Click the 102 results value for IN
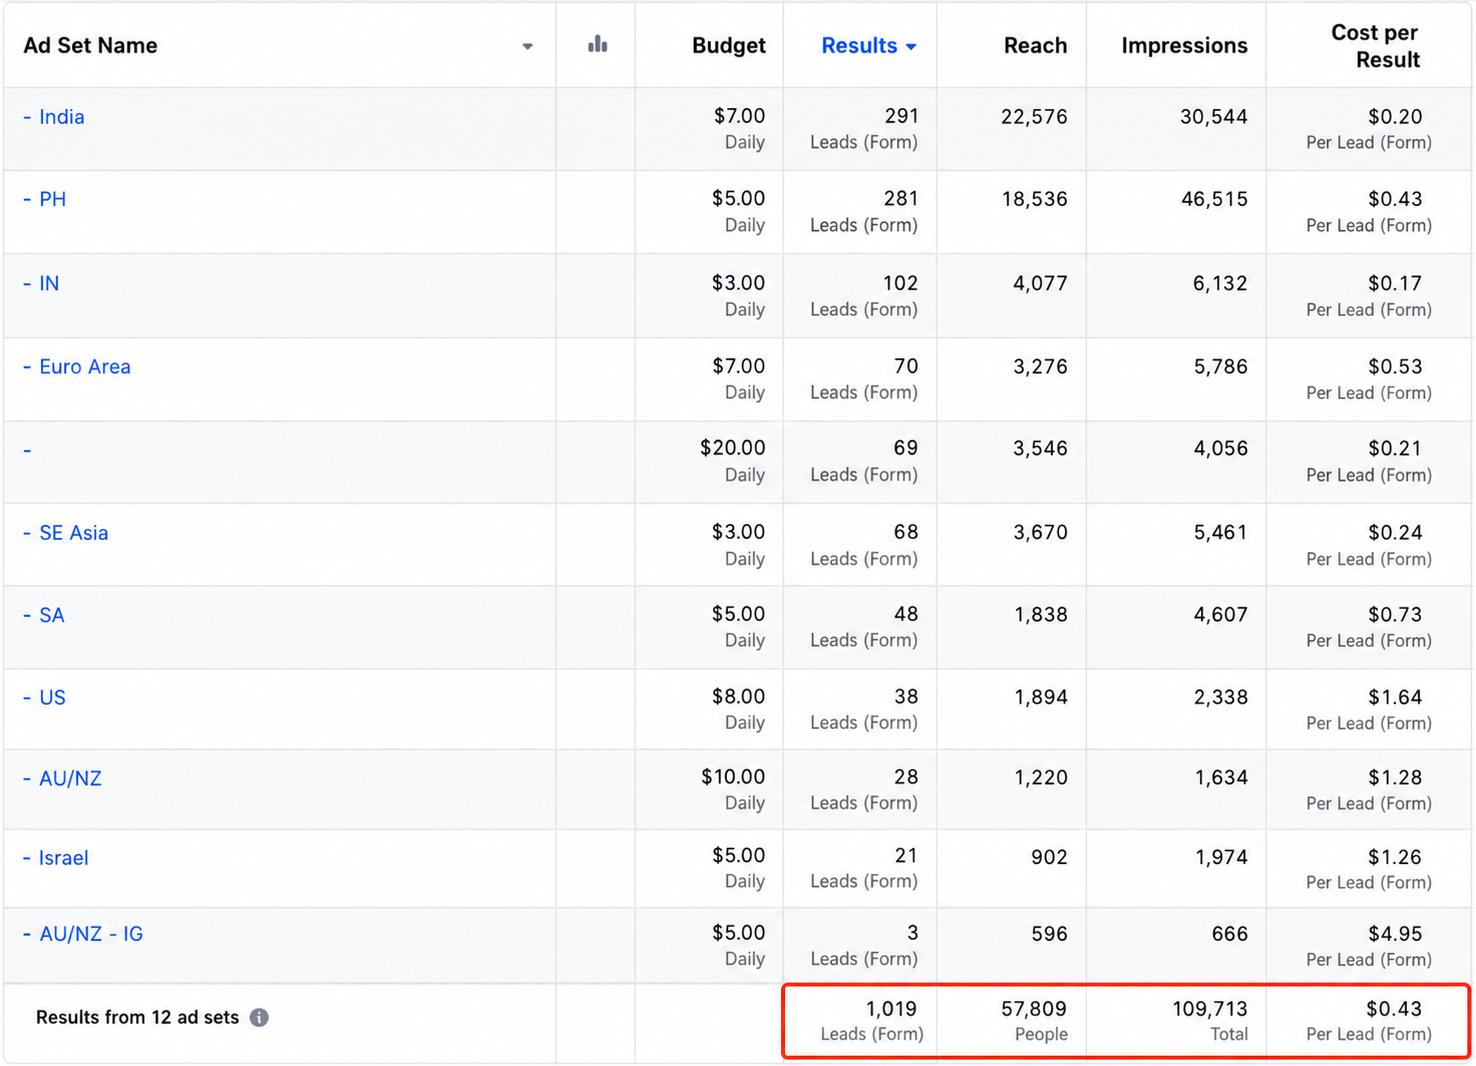 click(x=900, y=283)
